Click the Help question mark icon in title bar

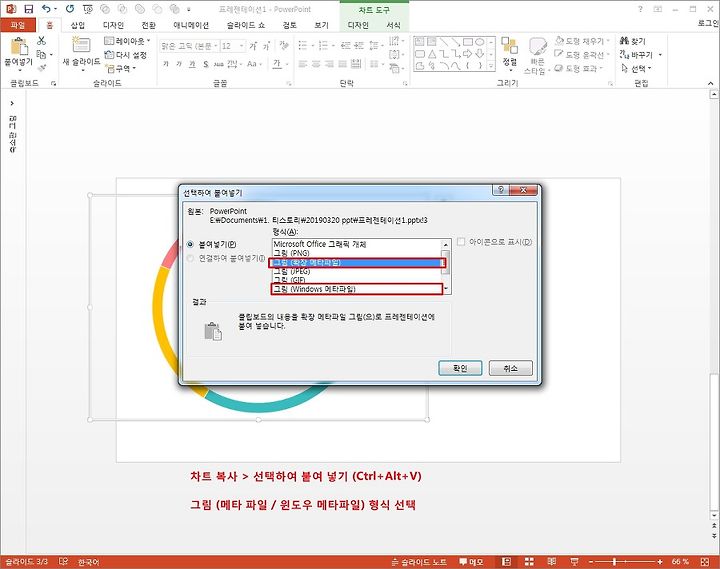point(640,9)
